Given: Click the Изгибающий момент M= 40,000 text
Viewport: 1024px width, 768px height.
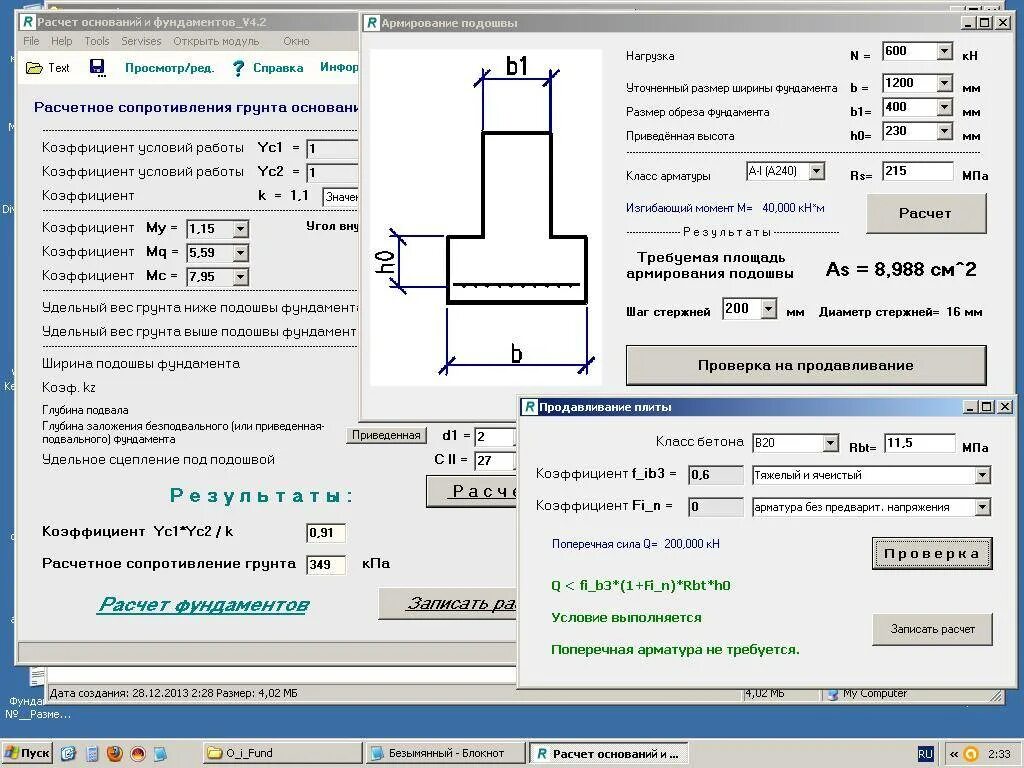Looking at the screenshot, I should [x=725, y=208].
